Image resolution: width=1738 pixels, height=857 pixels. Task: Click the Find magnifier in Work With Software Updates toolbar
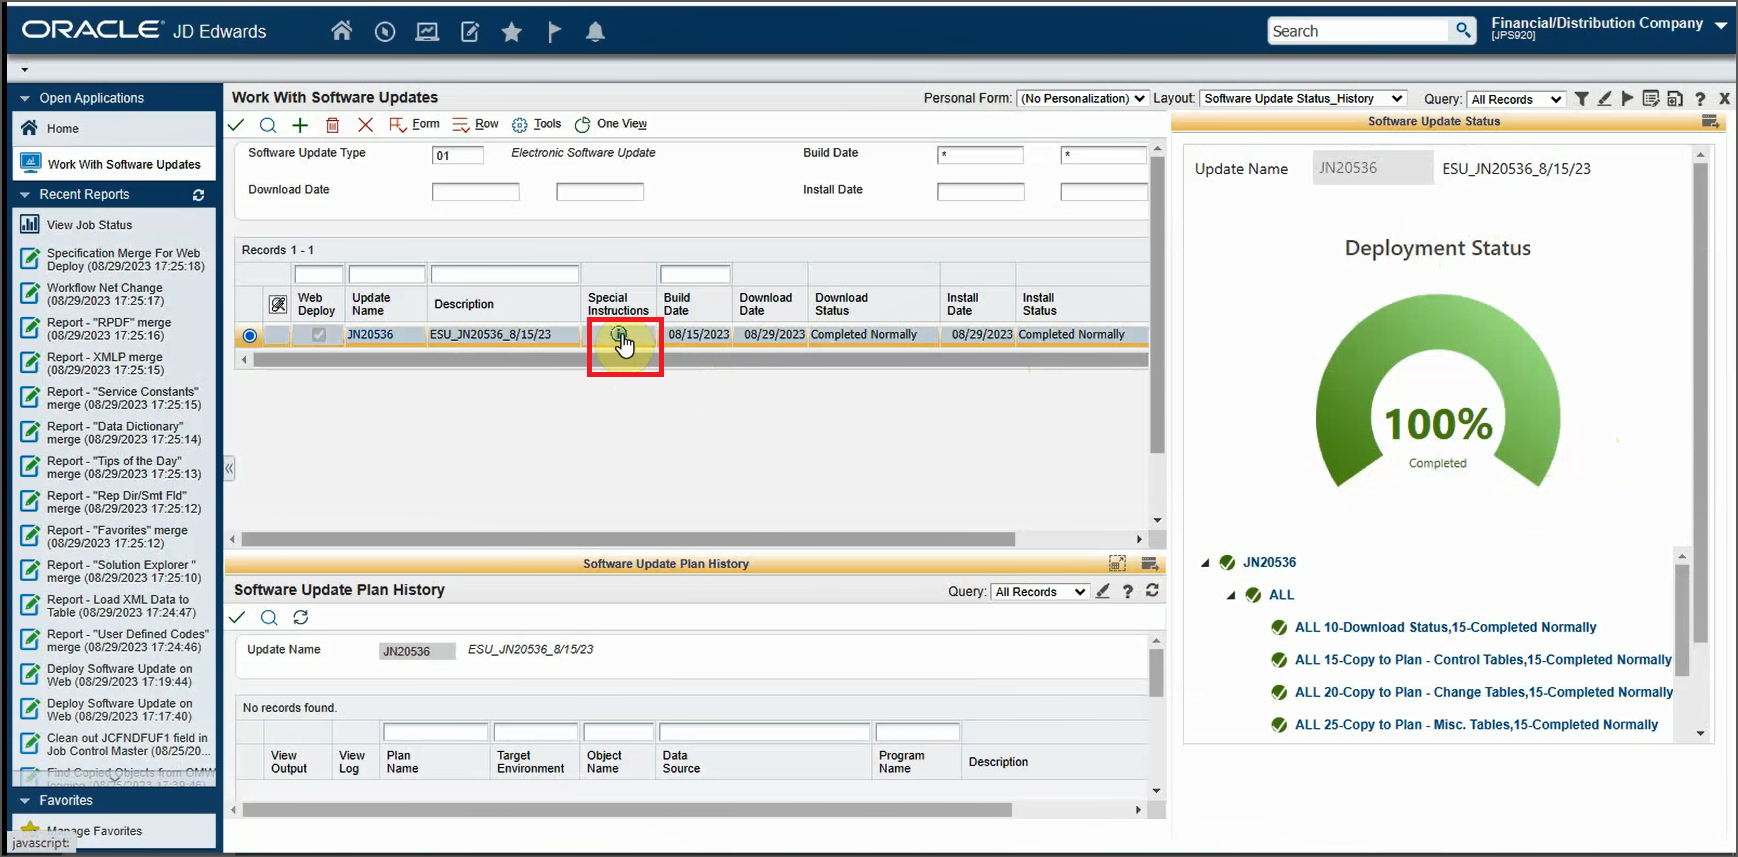pos(268,125)
